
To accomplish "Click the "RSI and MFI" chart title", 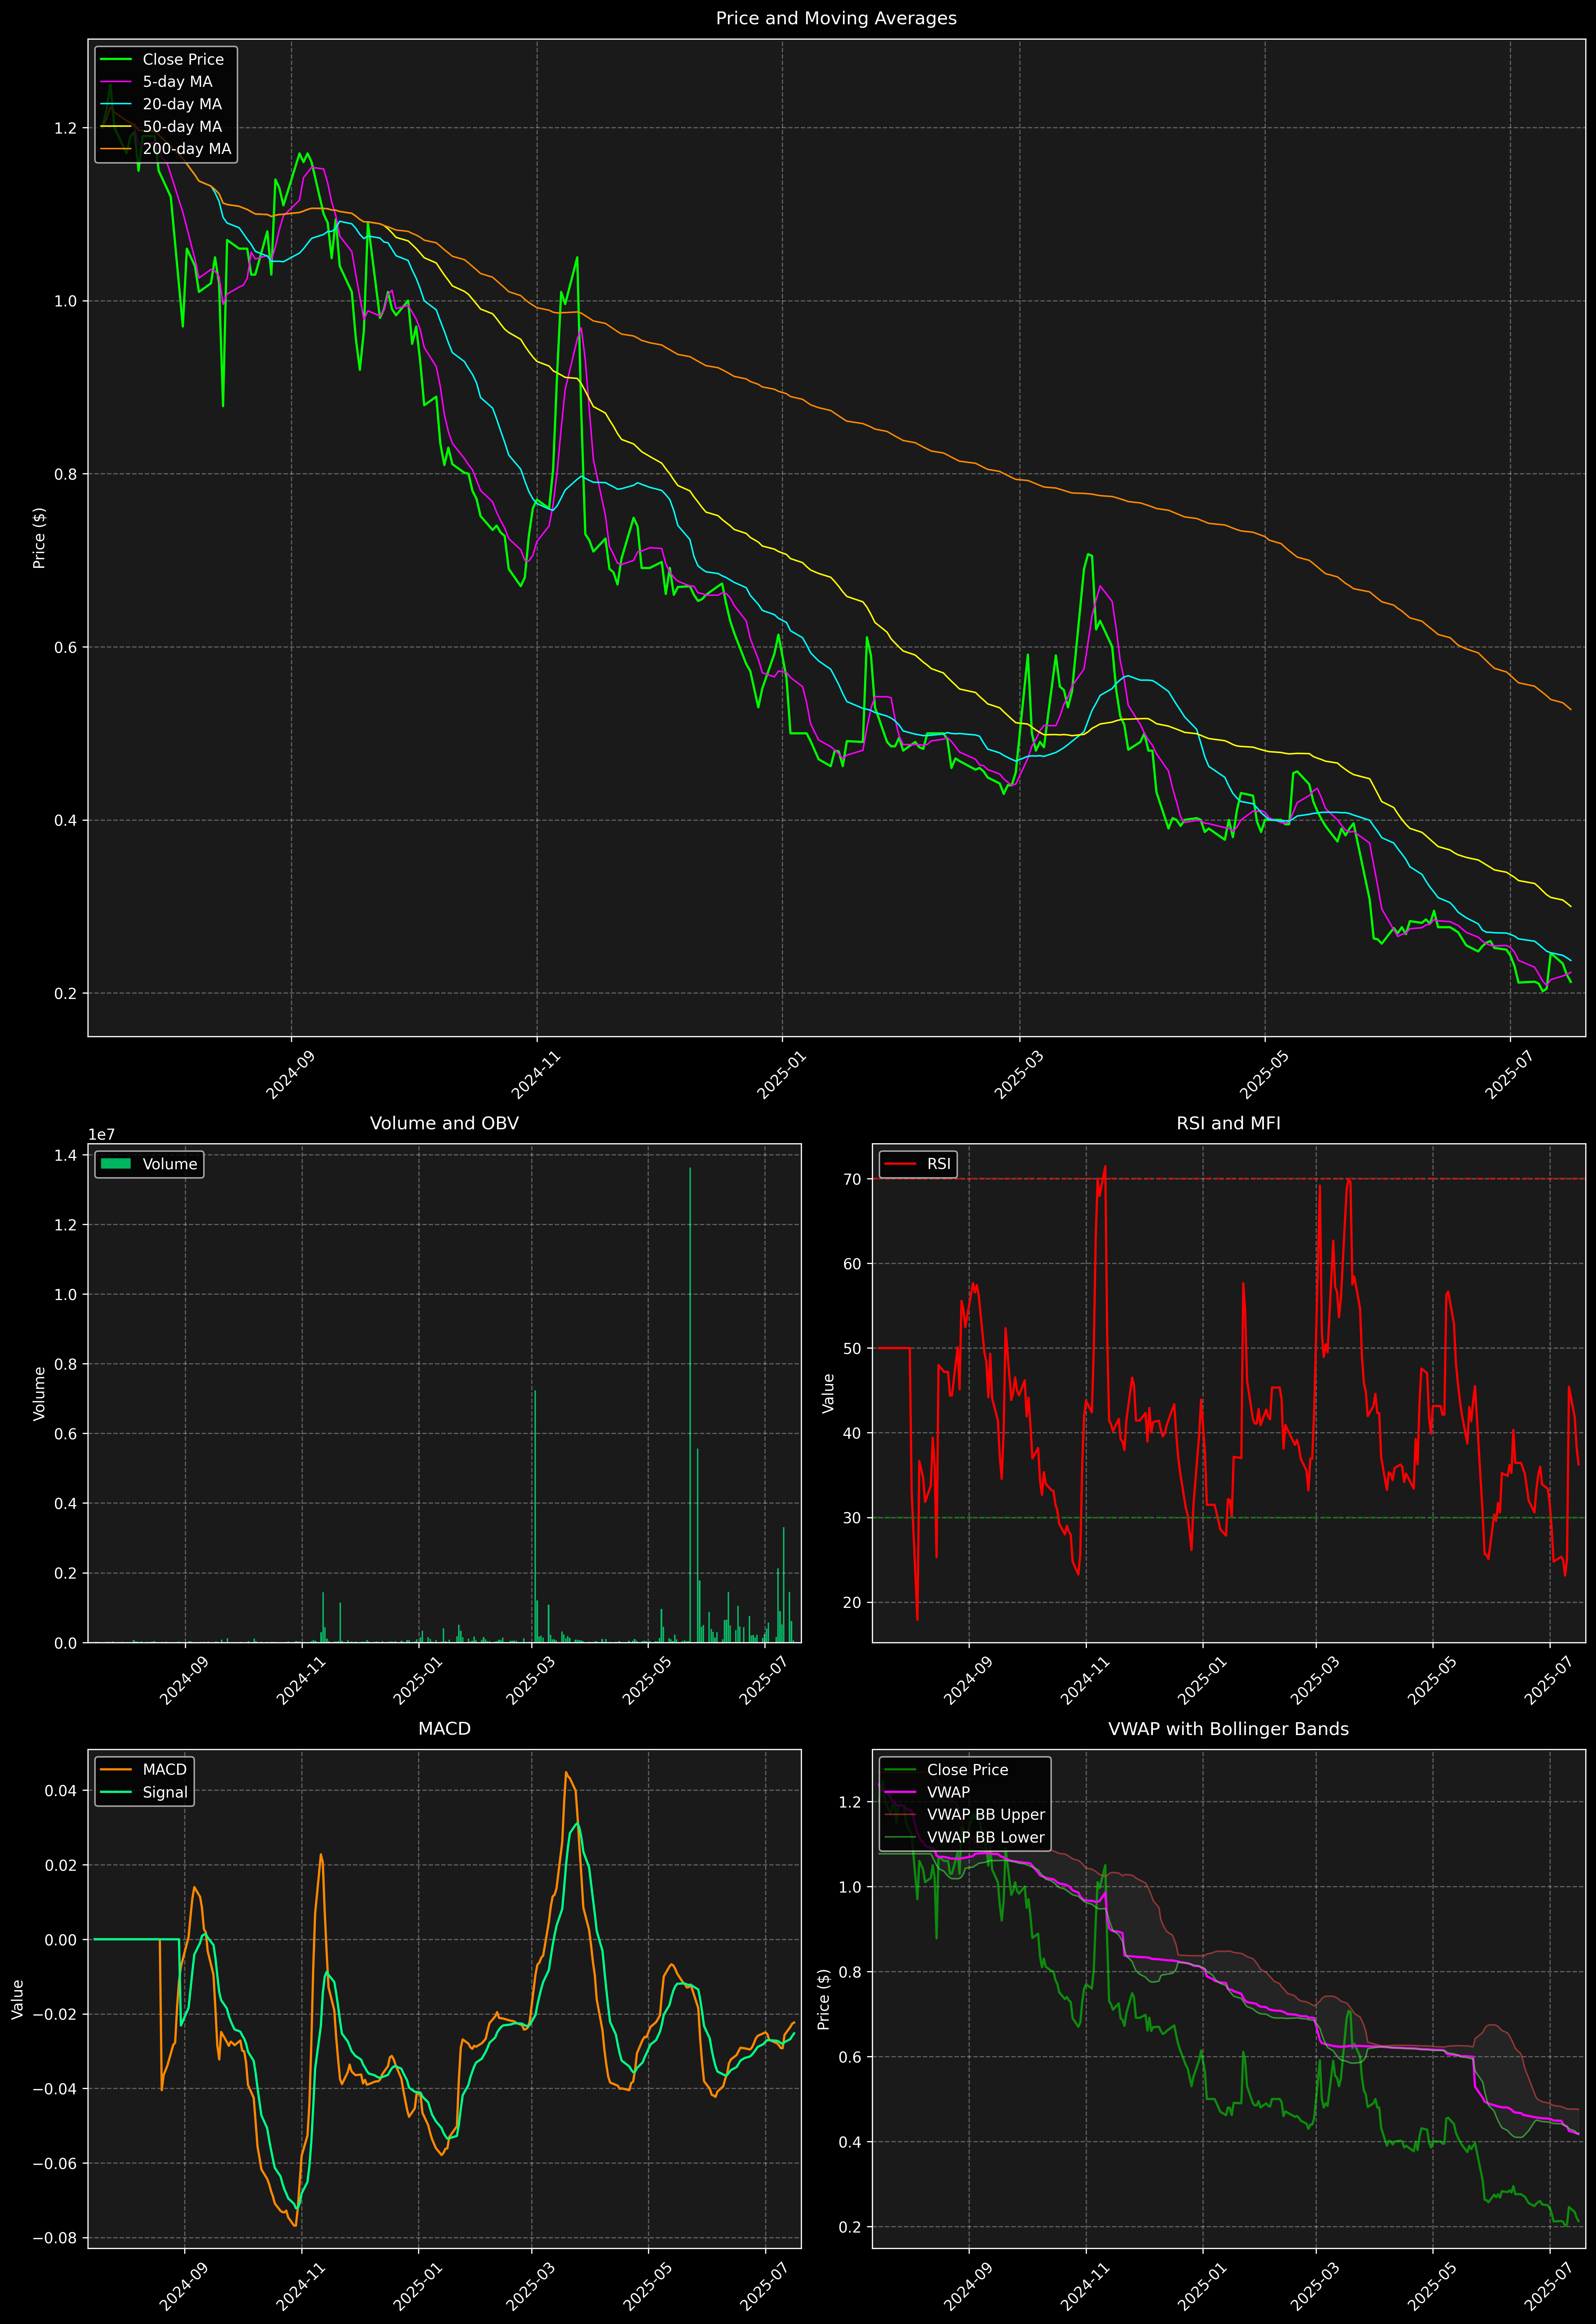I will tap(1228, 1123).
